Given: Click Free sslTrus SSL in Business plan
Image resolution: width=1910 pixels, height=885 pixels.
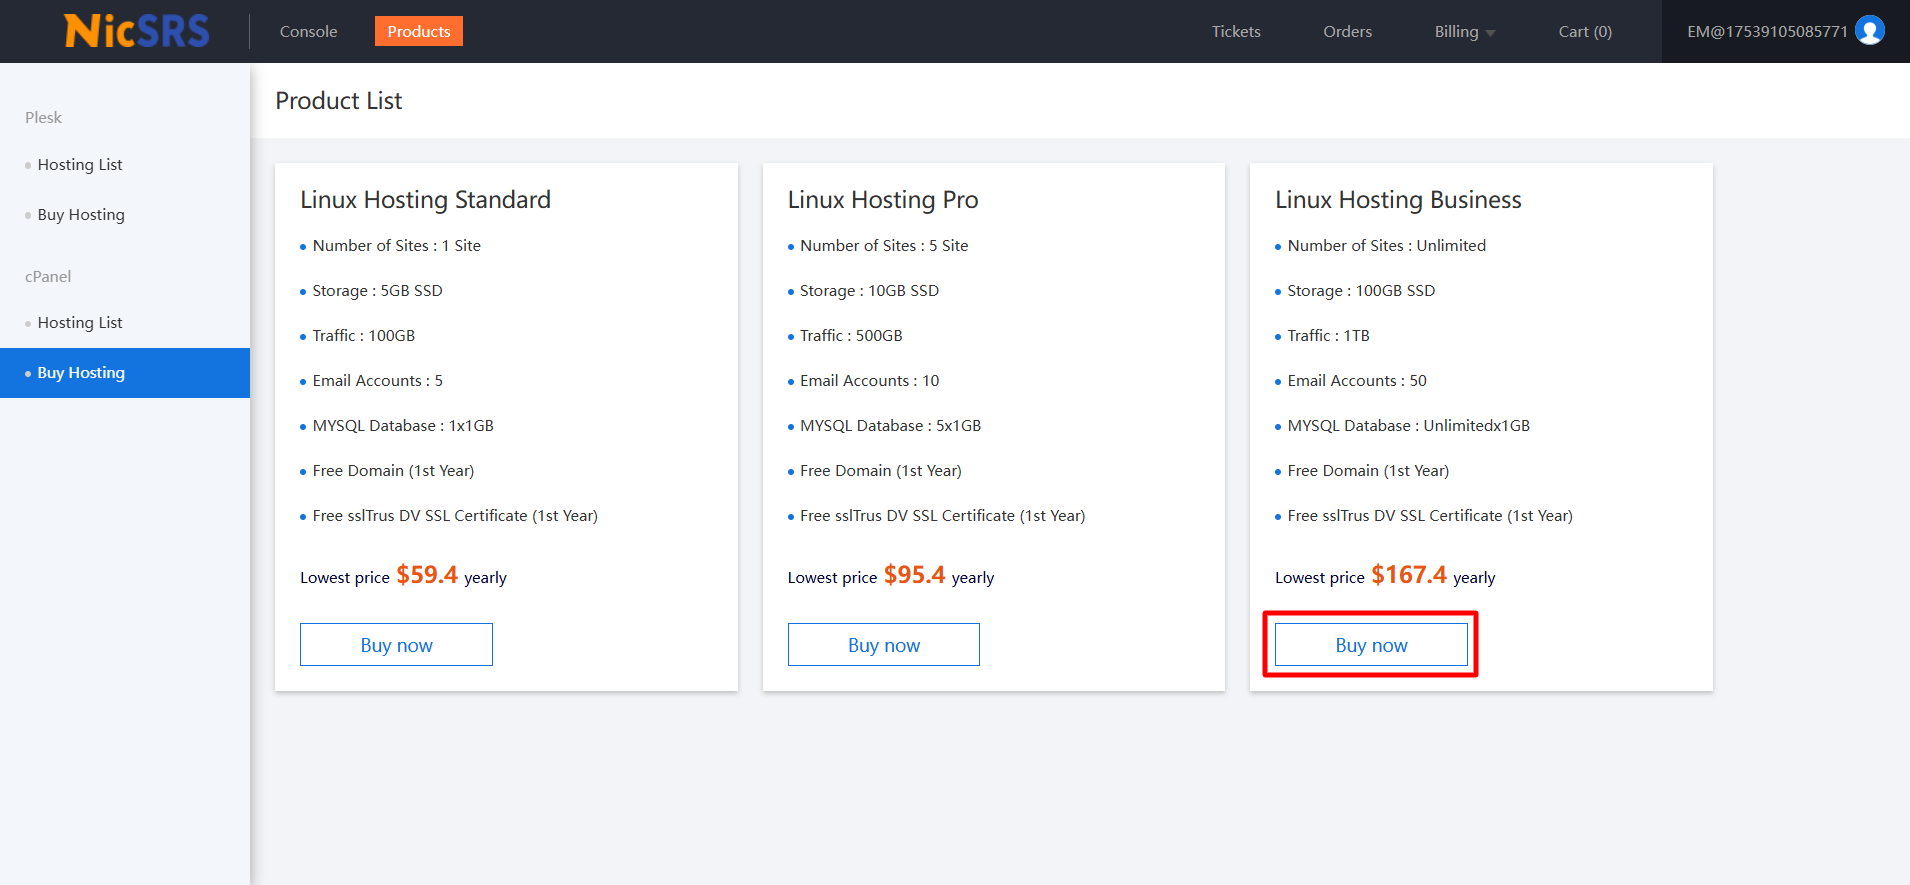Looking at the screenshot, I should (x=1430, y=516).
